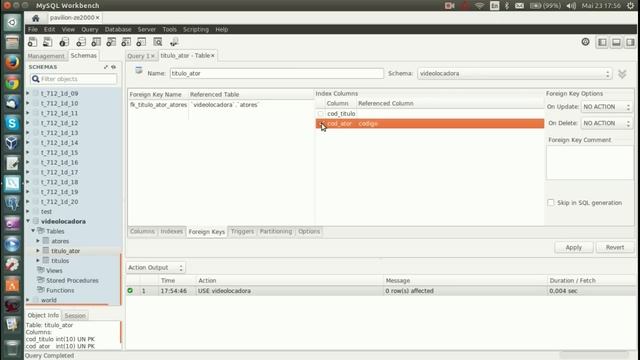Expand the atores table
Screen dimensions: 640x360
pos(38,241)
